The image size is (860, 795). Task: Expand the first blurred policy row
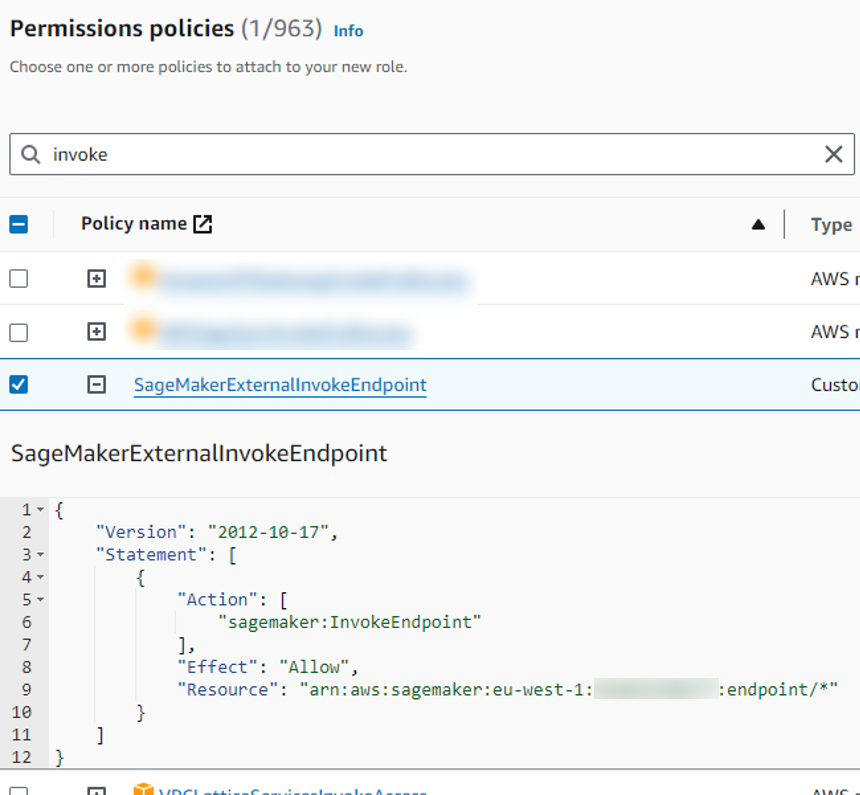[x=97, y=278]
